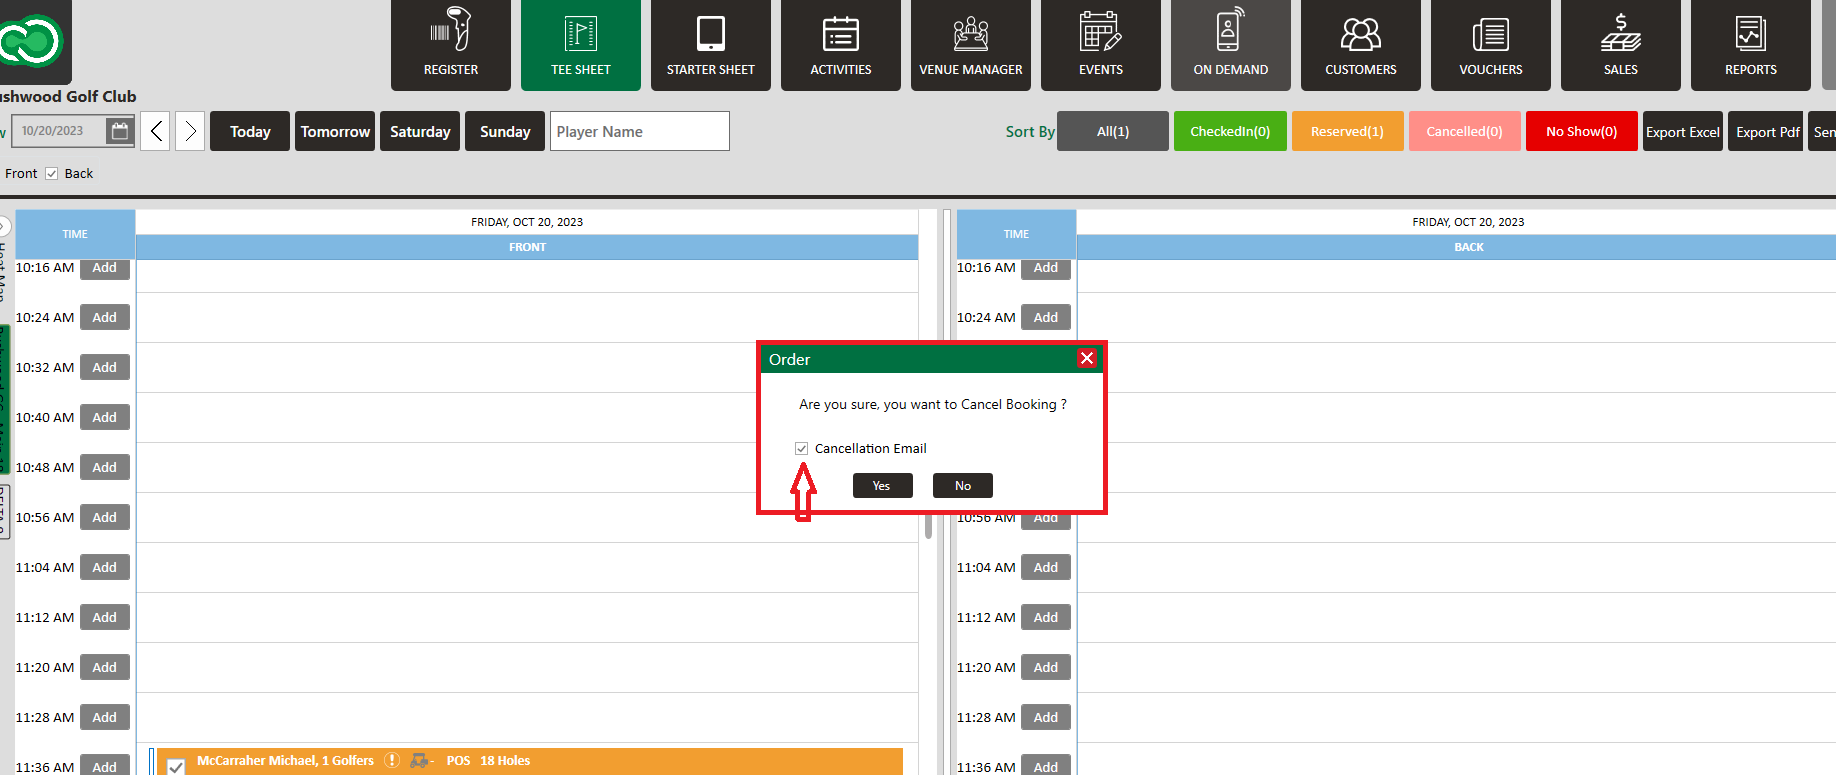
Task: Add booking at 10:56 AM Front
Action: click(105, 517)
